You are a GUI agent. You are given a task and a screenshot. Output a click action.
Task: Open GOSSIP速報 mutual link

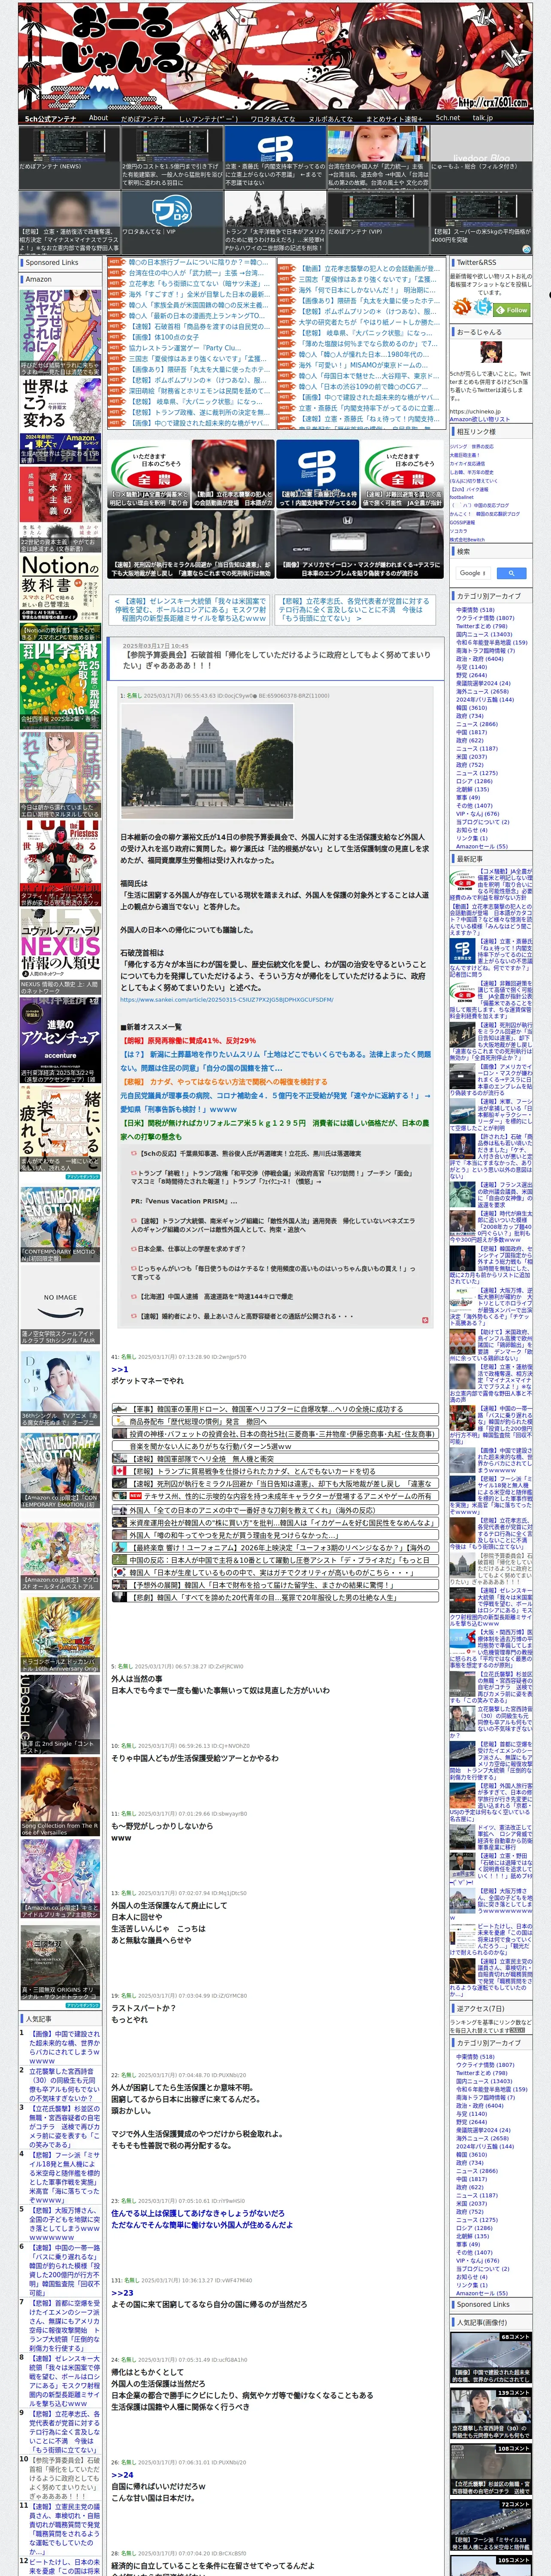462,522
